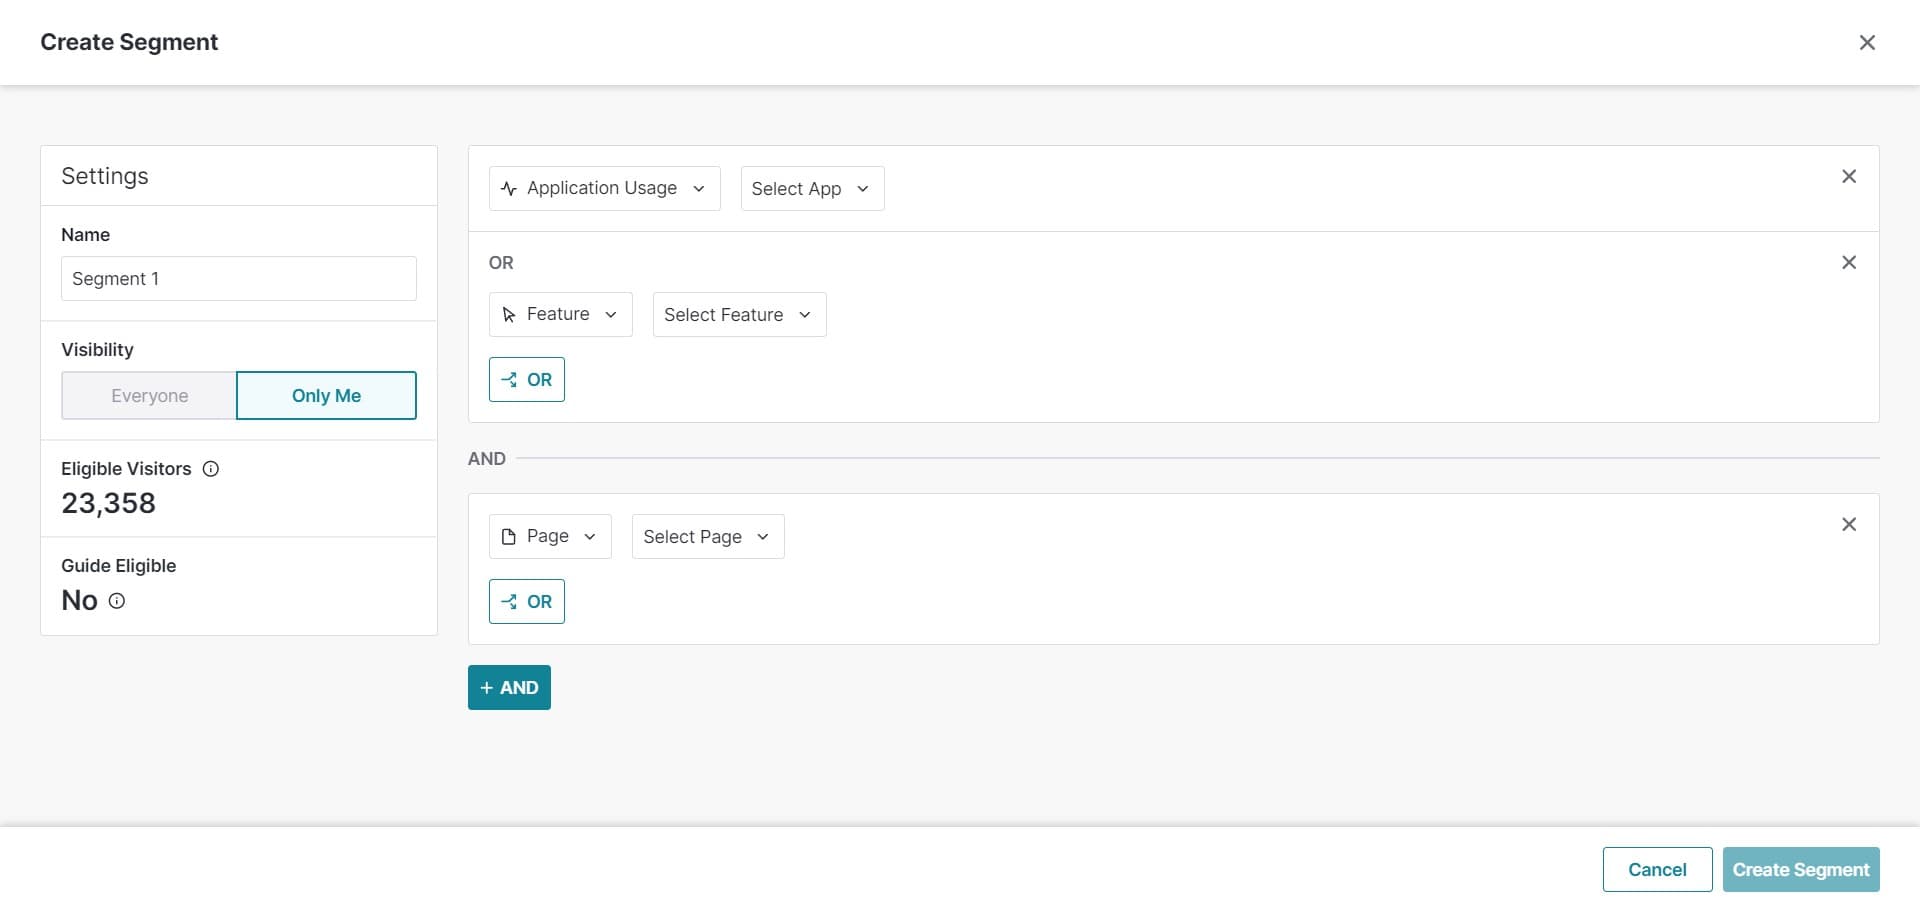Set visibility to Only Me
Screen dimensions: 1920x912
click(327, 395)
